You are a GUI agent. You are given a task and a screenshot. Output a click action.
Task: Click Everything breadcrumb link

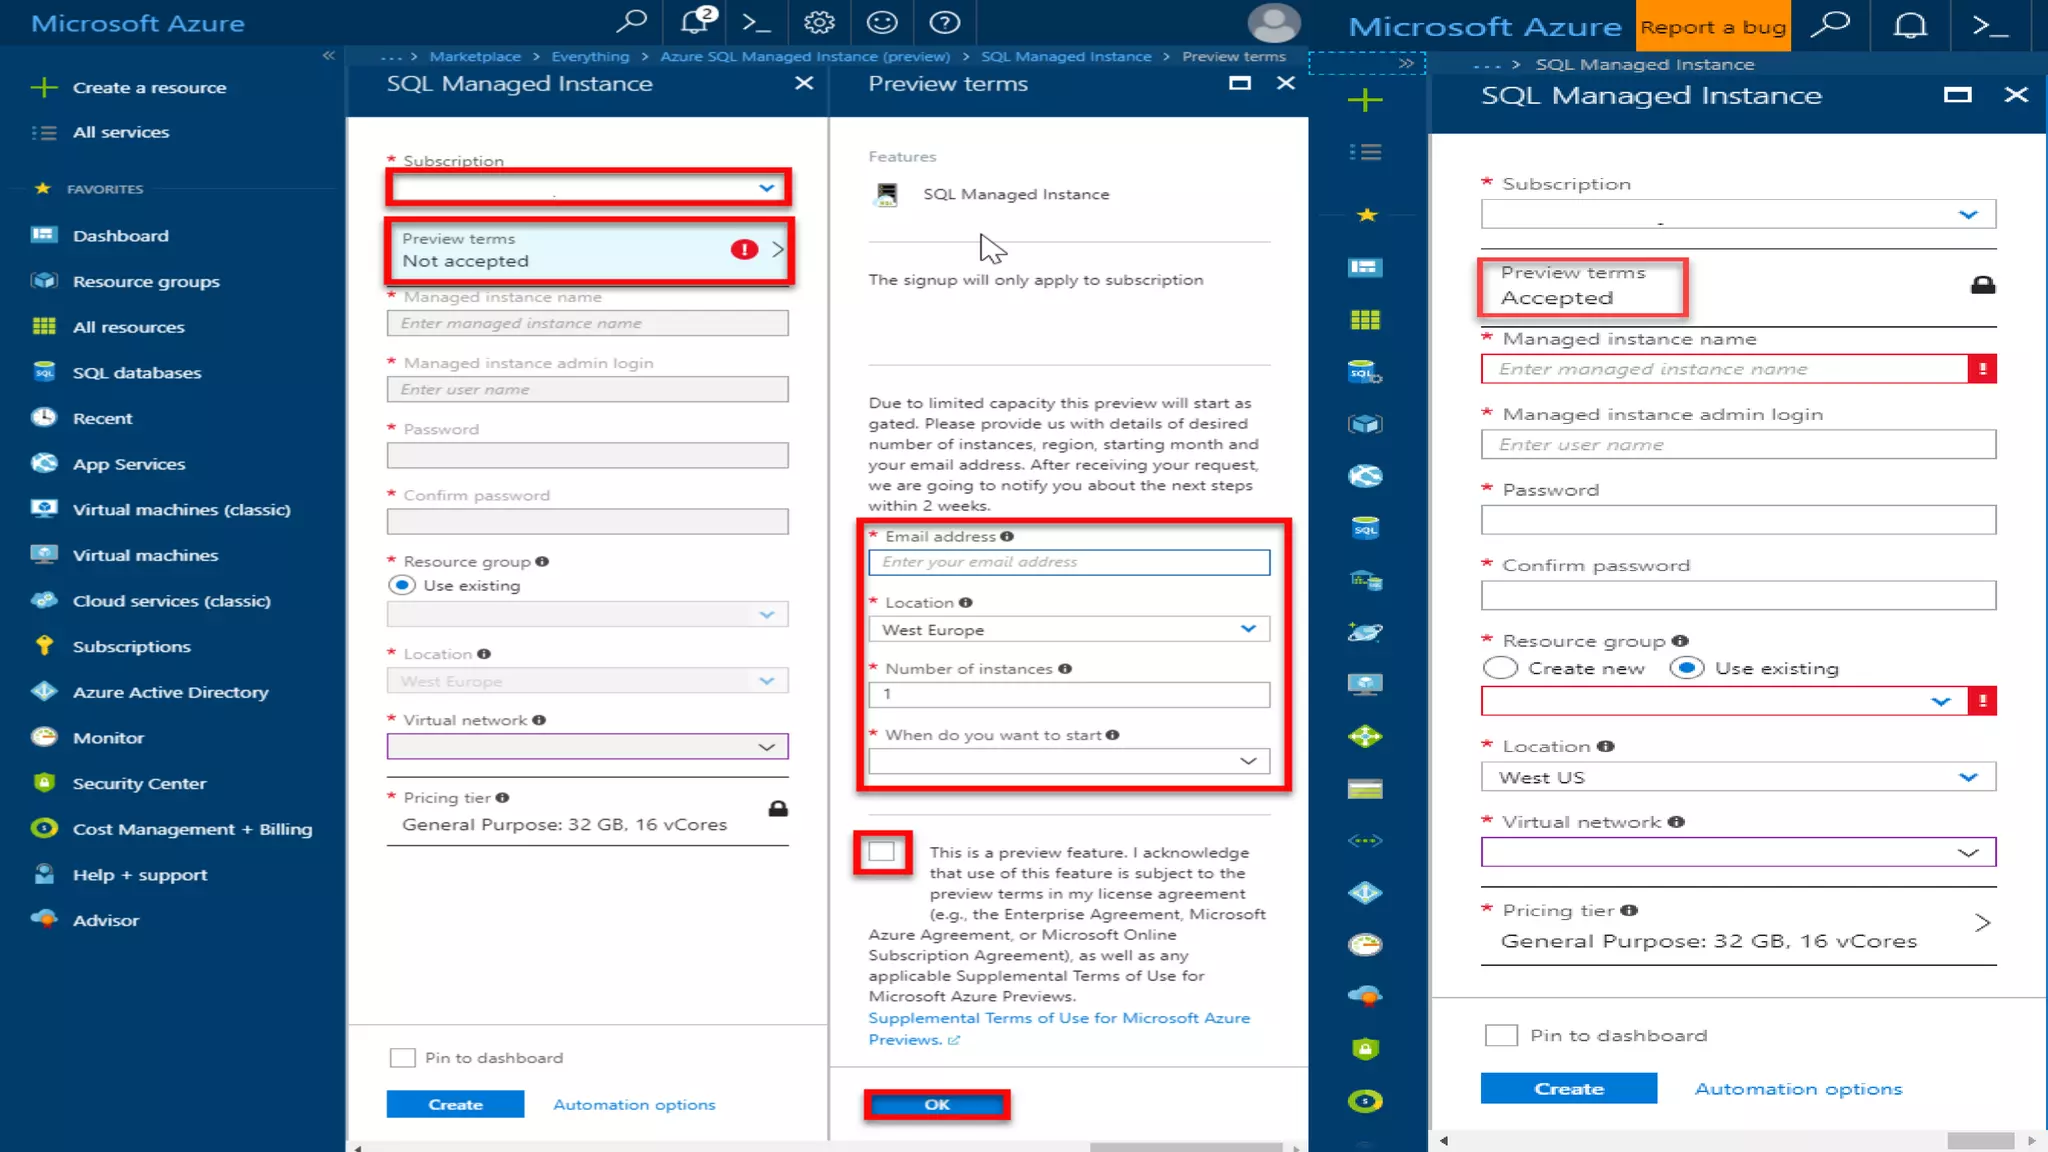pos(590,56)
